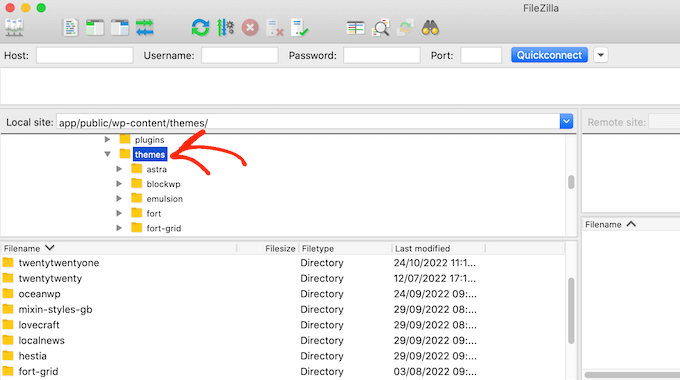Click the local file list vertical scrollbar
This screenshot has height=380, width=680.
[x=571, y=311]
